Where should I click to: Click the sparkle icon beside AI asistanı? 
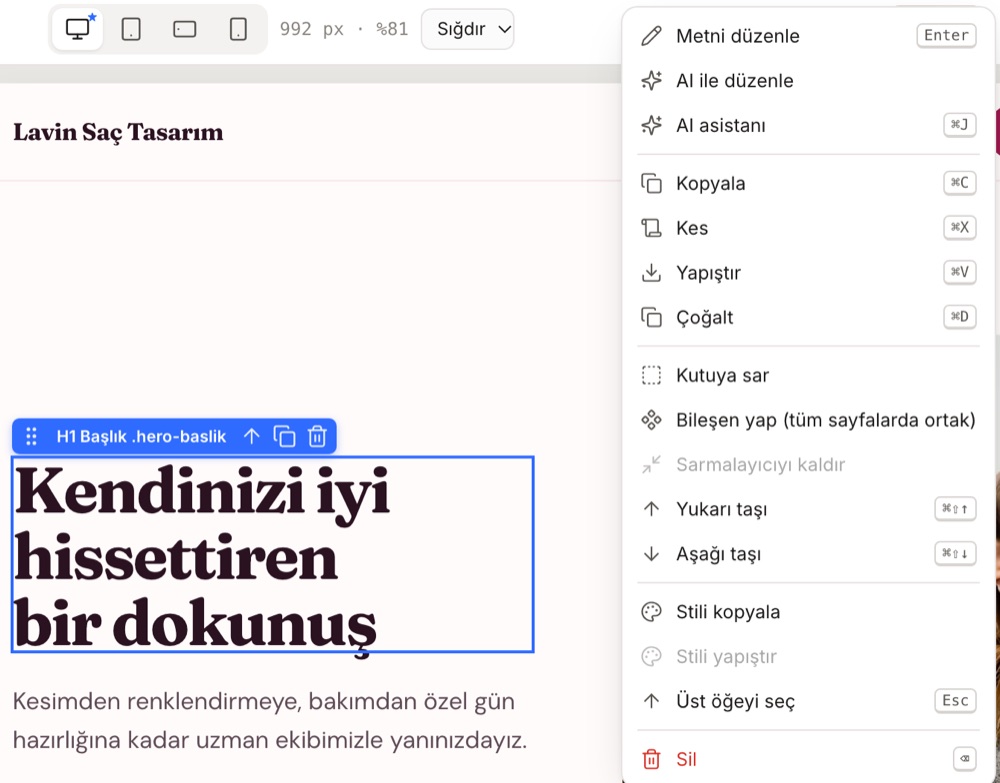(651, 125)
